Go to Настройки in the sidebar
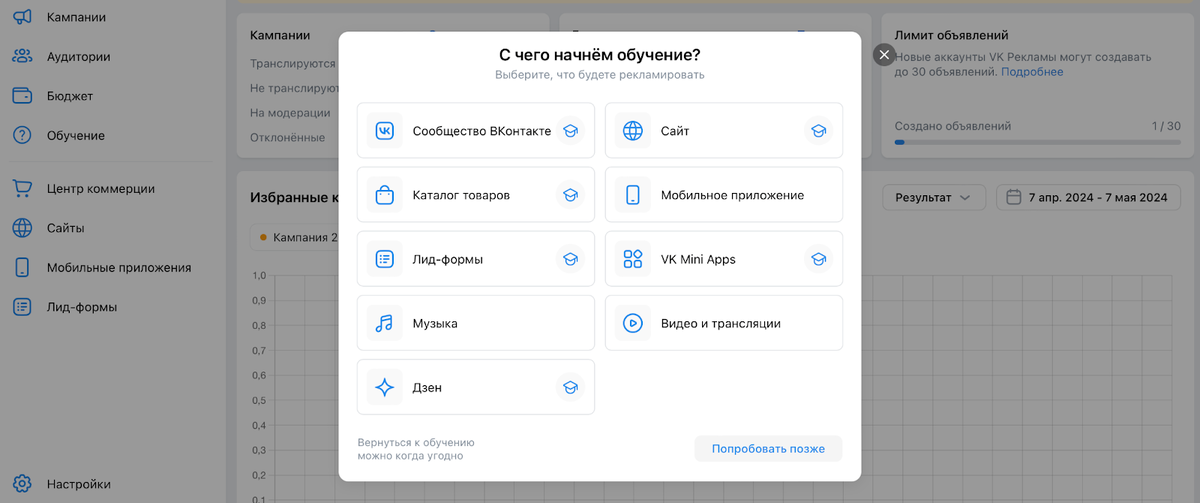This screenshot has height=503, width=1200. [79, 484]
